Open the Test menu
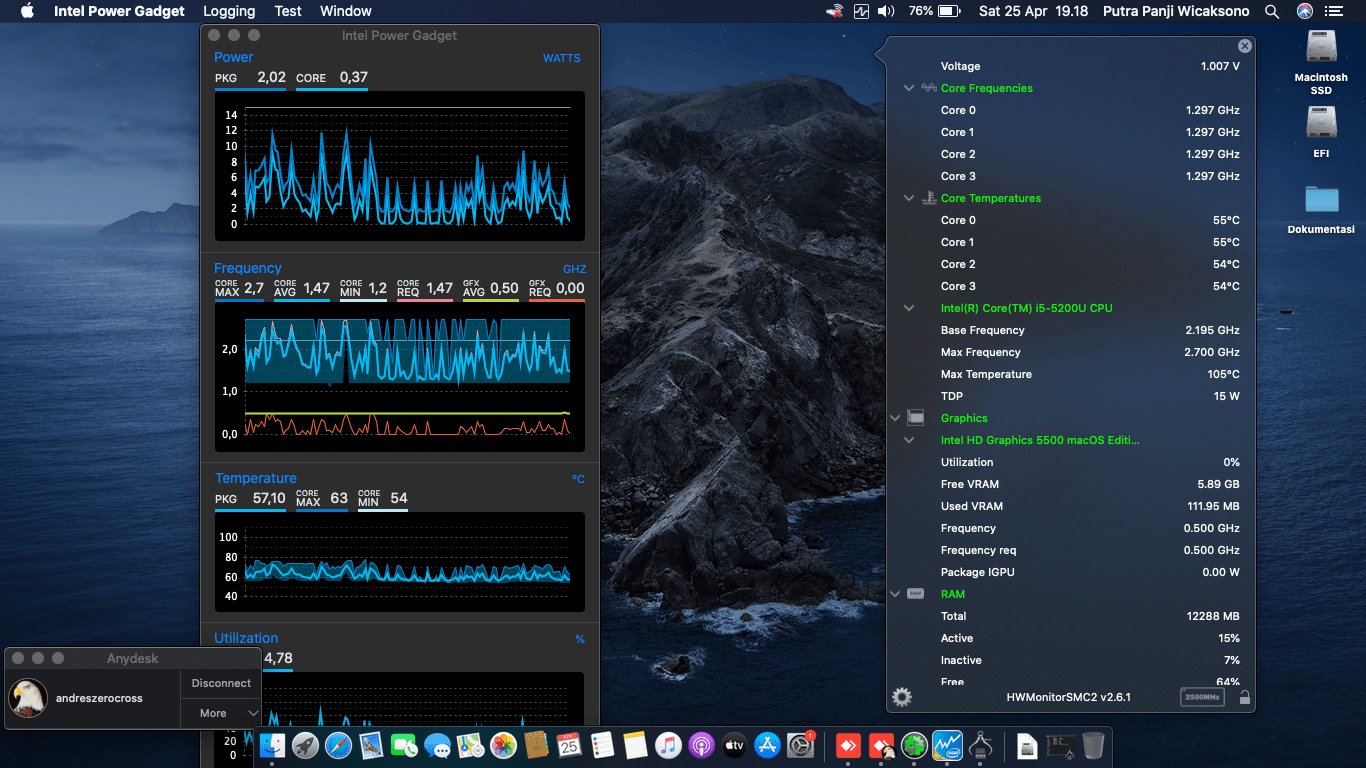The height and width of the screenshot is (768, 1366). pyautogui.click(x=288, y=11)
